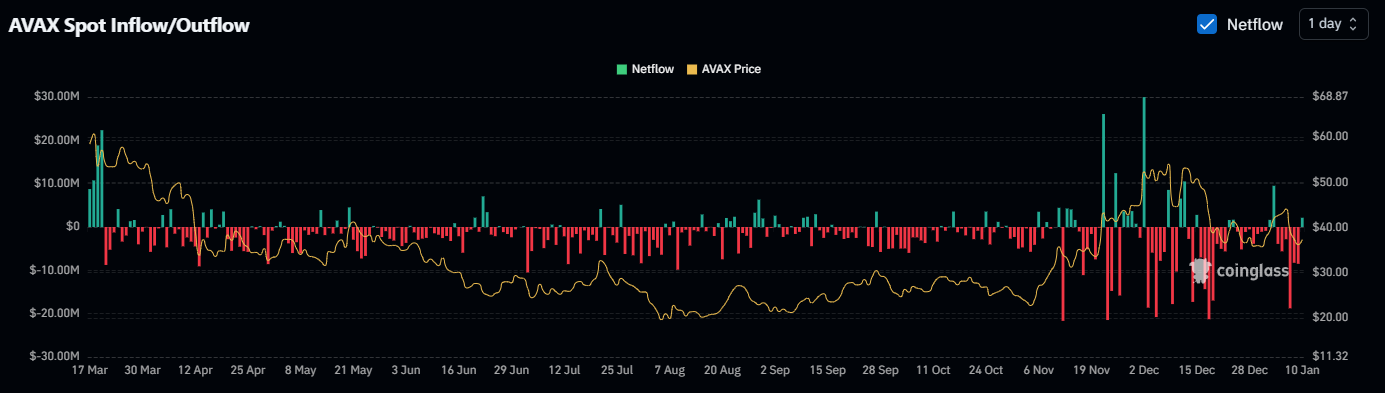Click the $20.00 right axis price label
1385x393 pixels.
point(1330,317)
